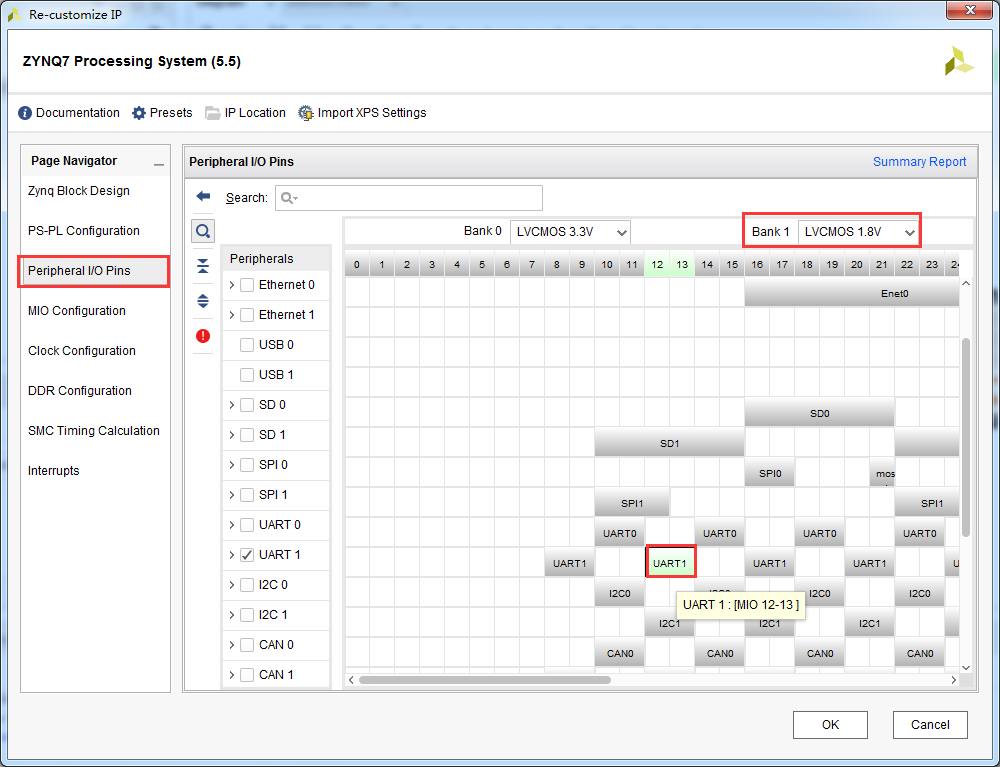Select the CAN0 block at MIO 10-11
The image size is (1000, 767).
(619, 653)
